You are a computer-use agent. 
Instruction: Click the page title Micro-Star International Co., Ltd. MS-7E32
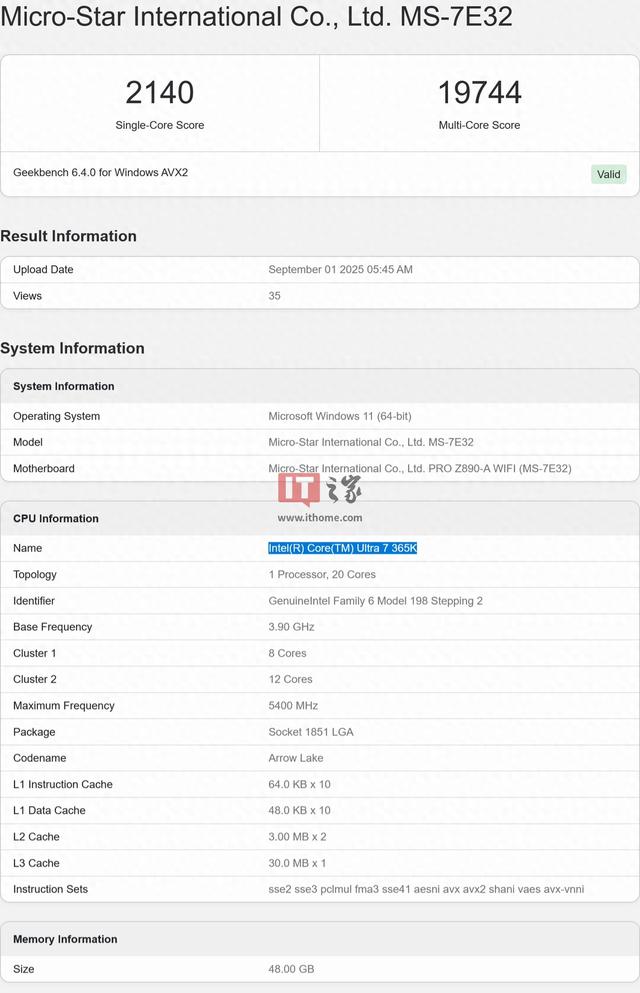click(x=256, y=16)
